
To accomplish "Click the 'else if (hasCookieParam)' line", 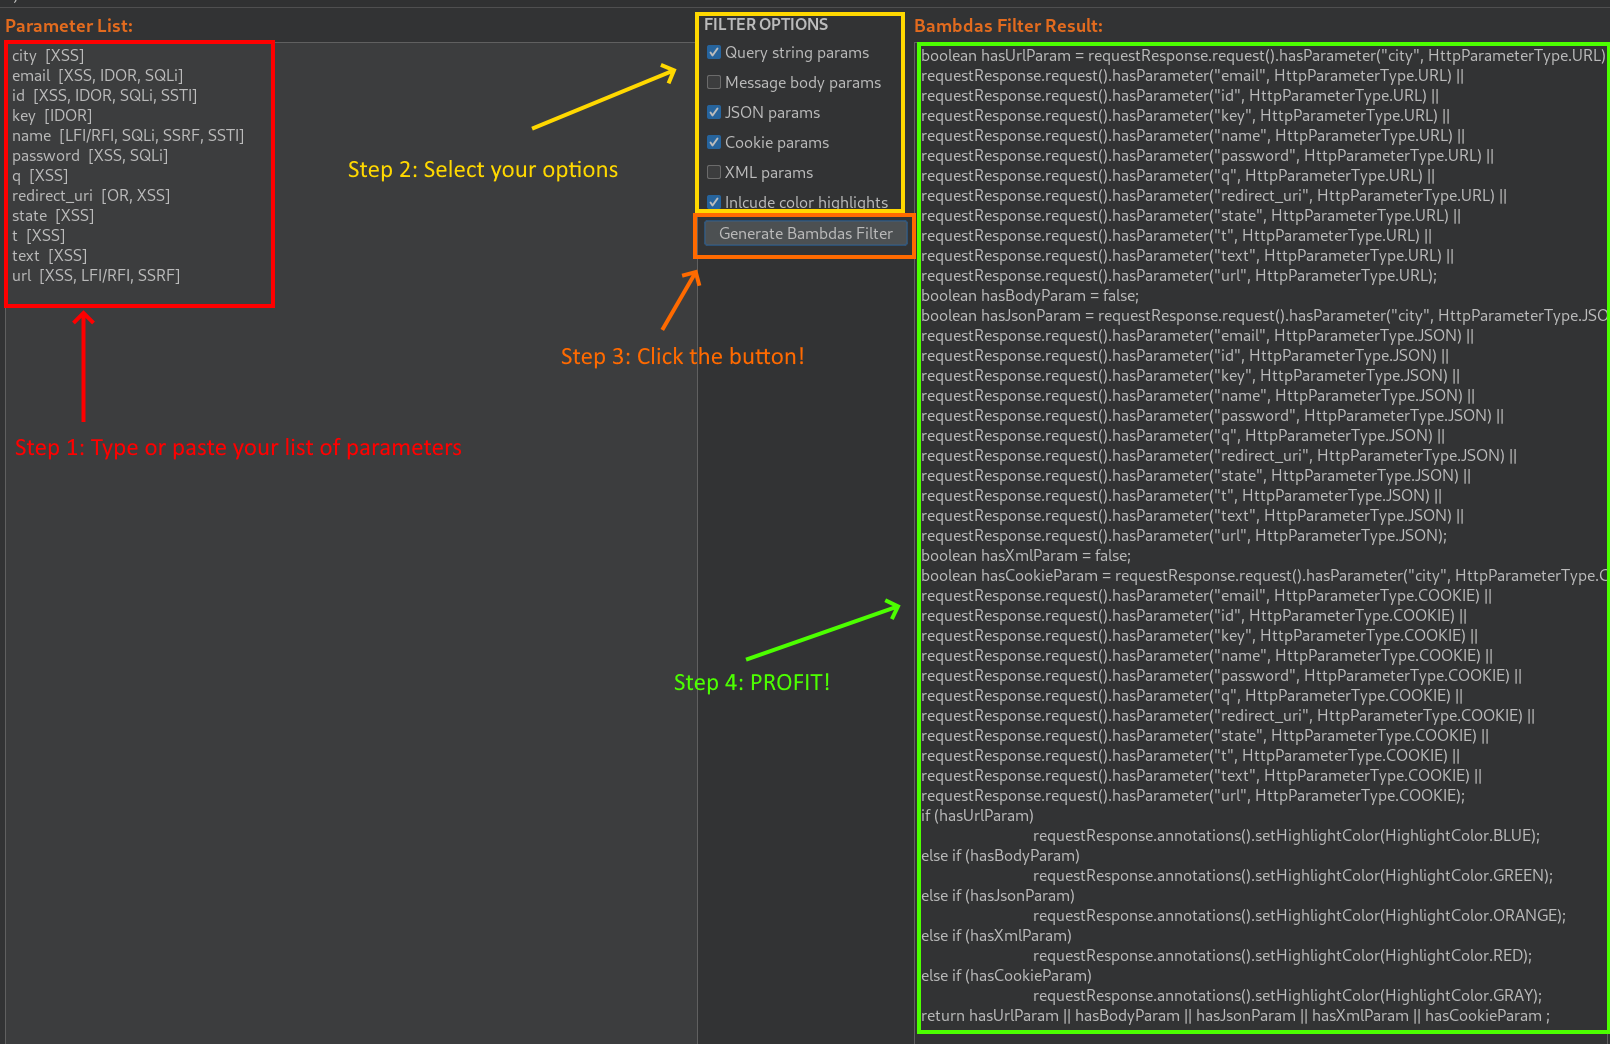I will [x=1006, y=975].
